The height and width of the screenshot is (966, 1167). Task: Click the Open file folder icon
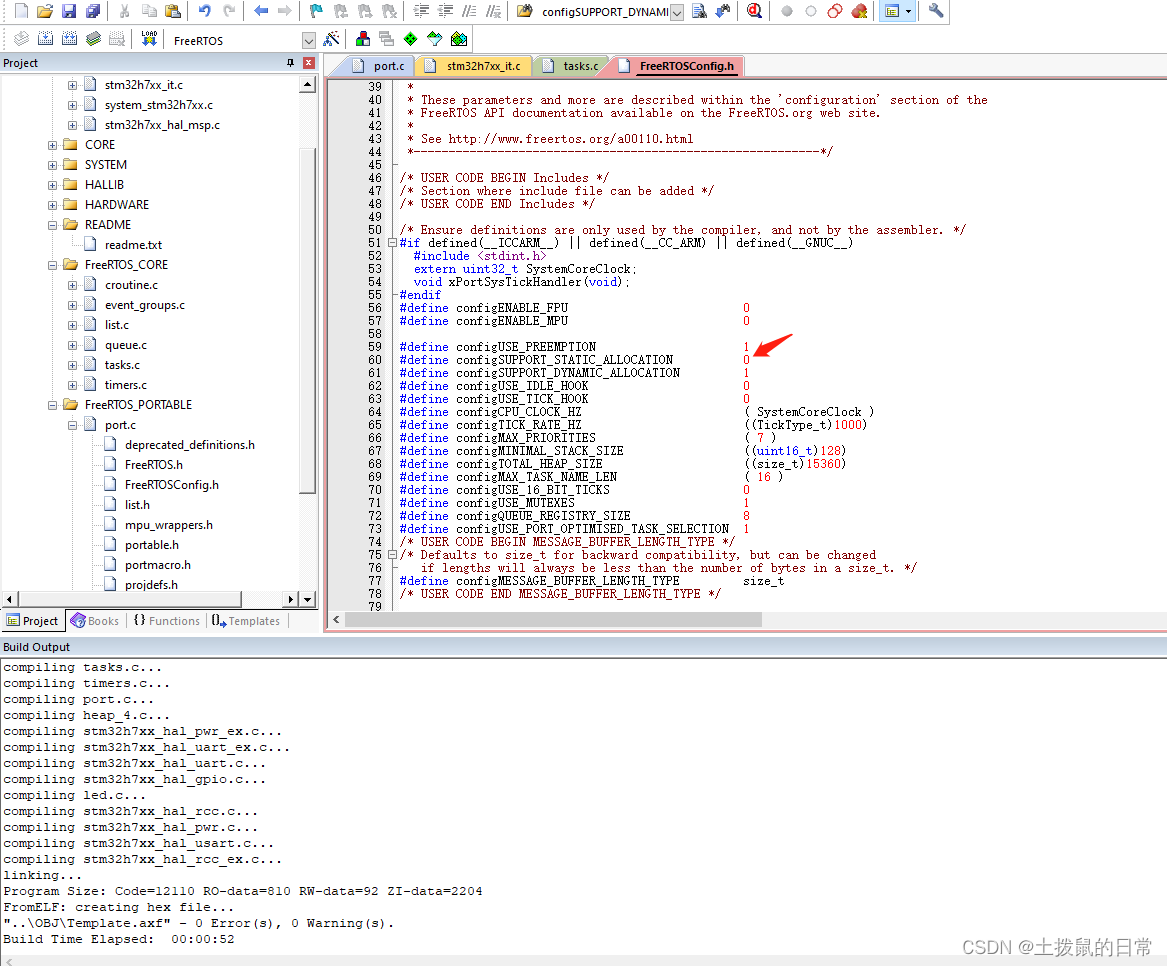click(45, 11)
